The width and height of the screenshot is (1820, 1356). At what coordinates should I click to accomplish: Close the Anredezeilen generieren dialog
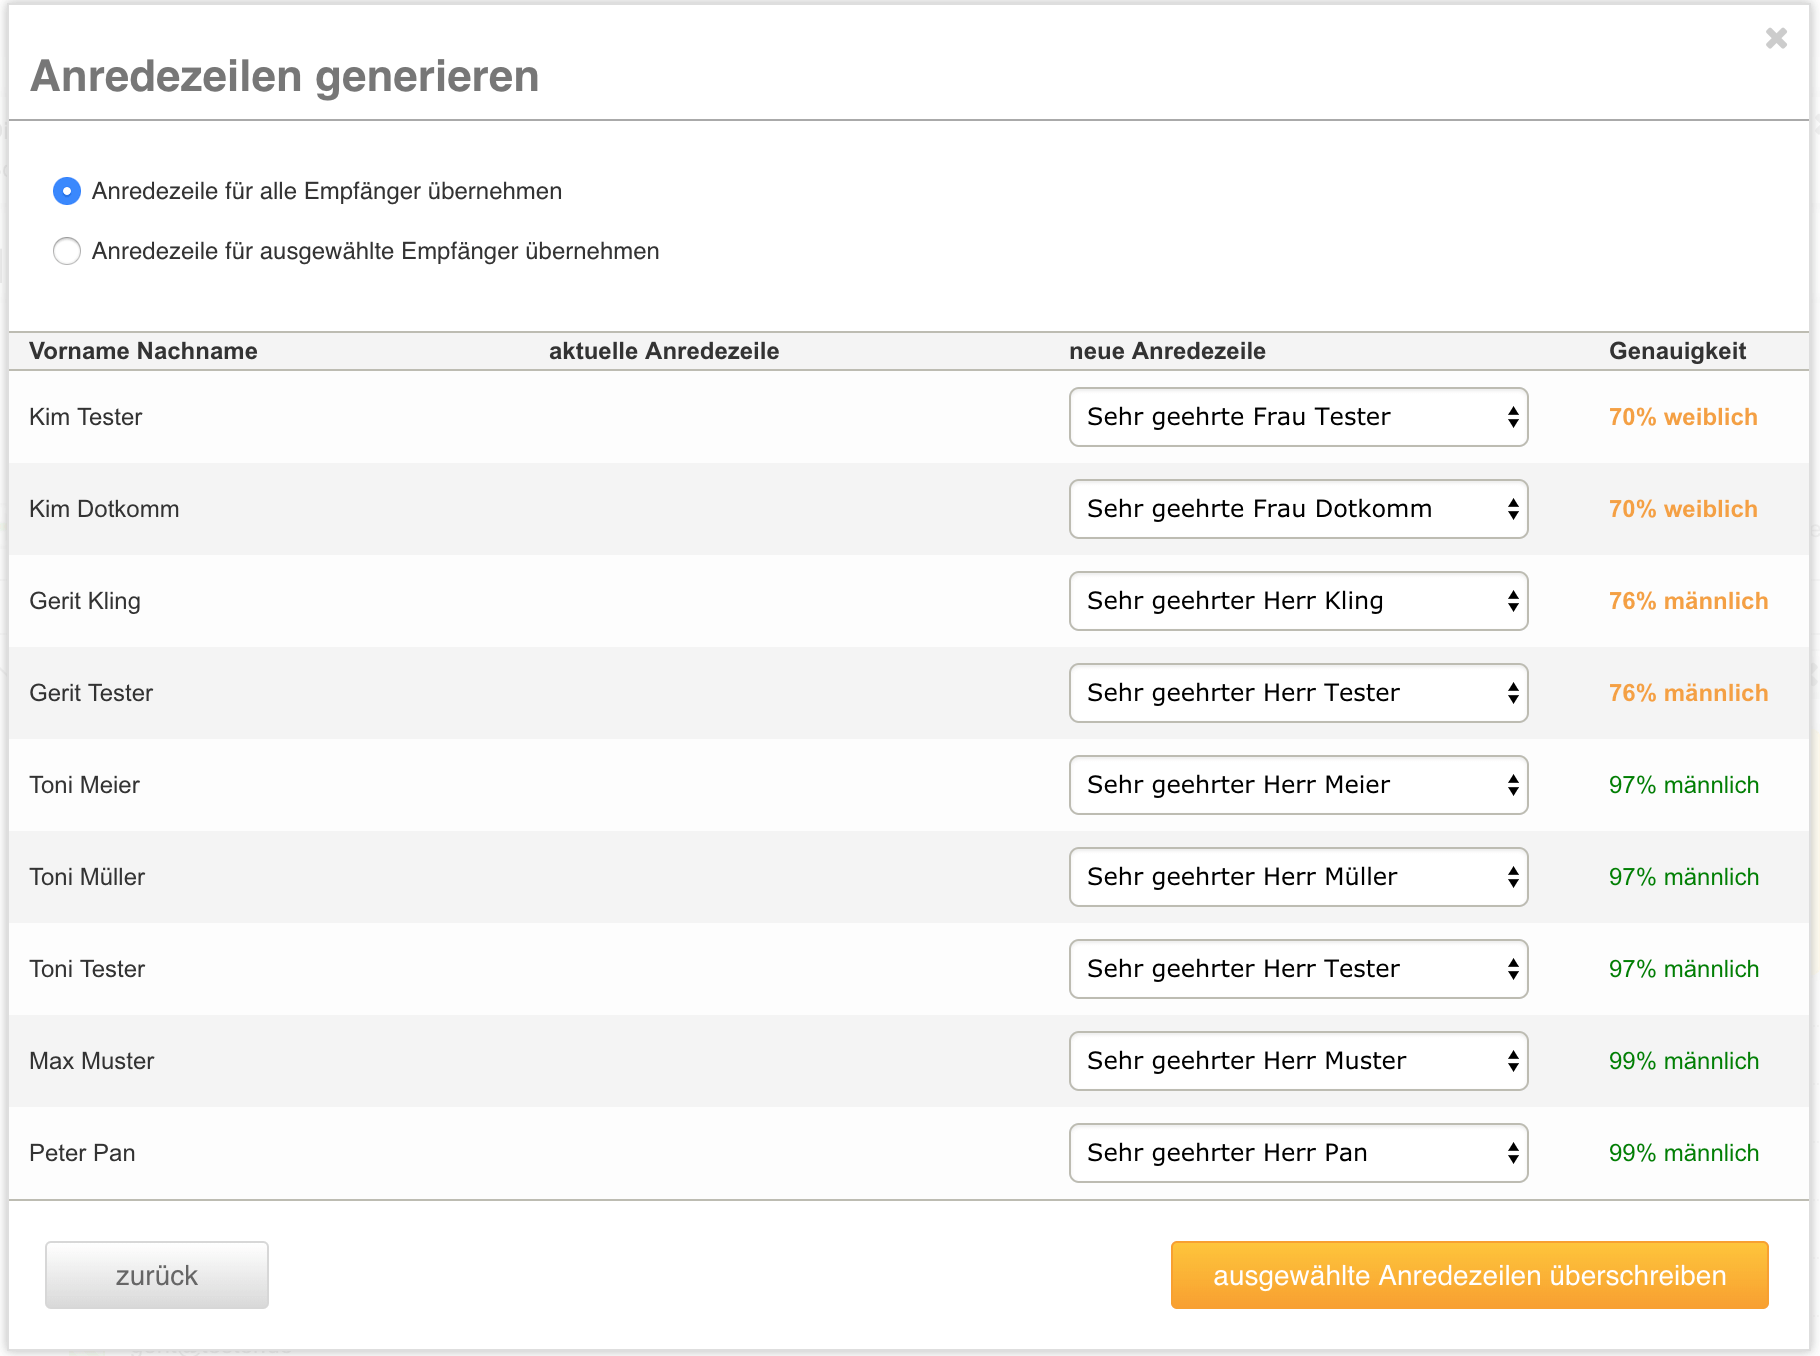pos(1776,38)
